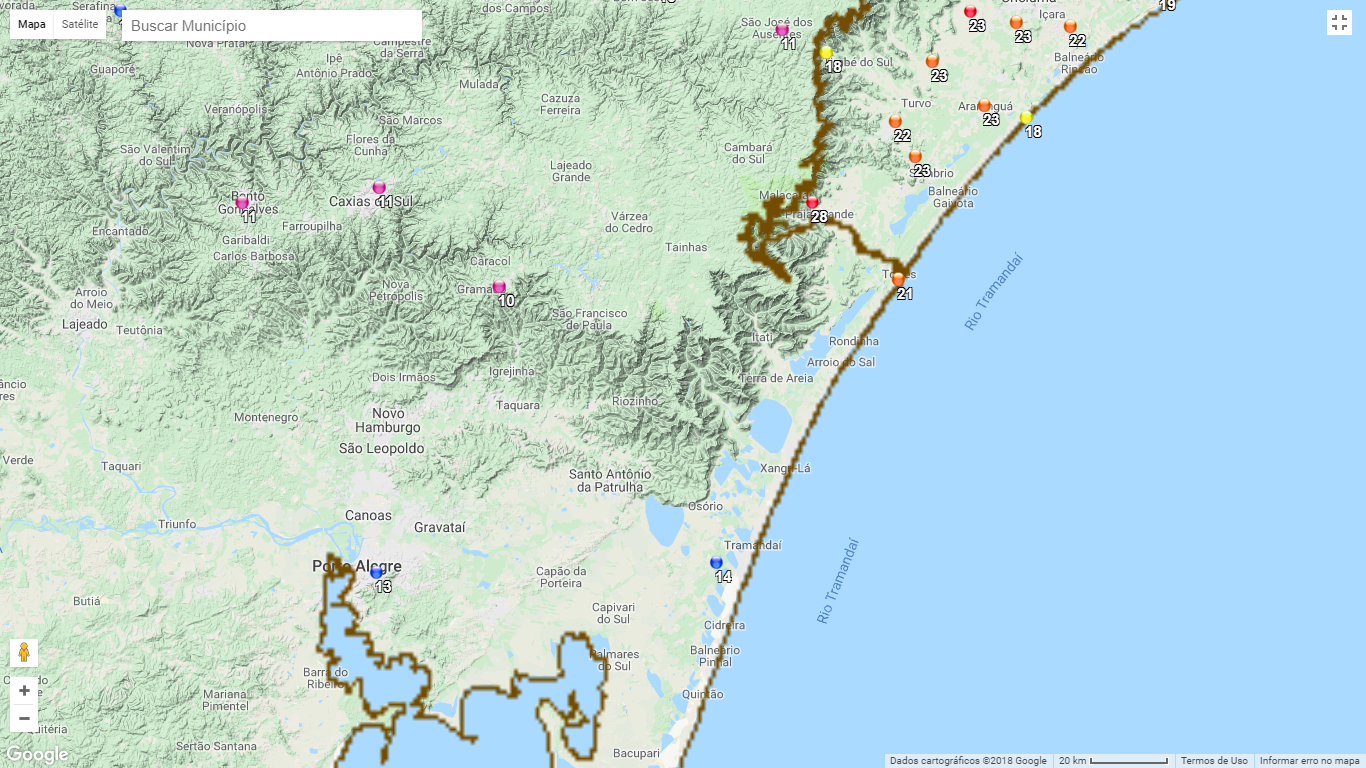Click the blue marker labeled 13 near Porto Alegre
Viewport: 1366px width, 768px height.
coord(376,573)
